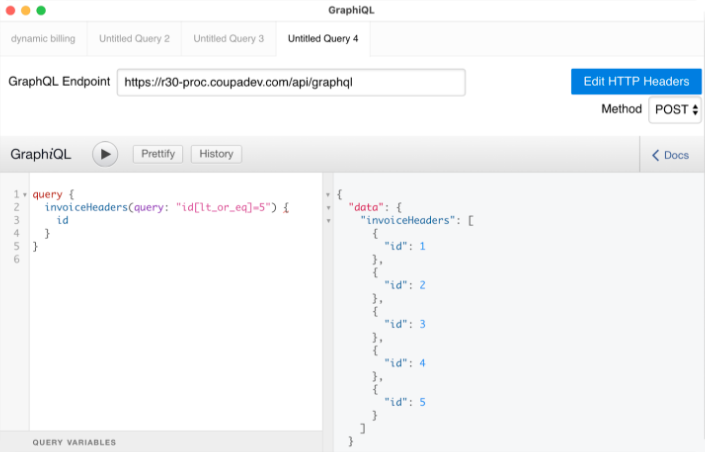Switch to the dynamic billing tab
Viewport: 705px width, 452px height.
43,39
